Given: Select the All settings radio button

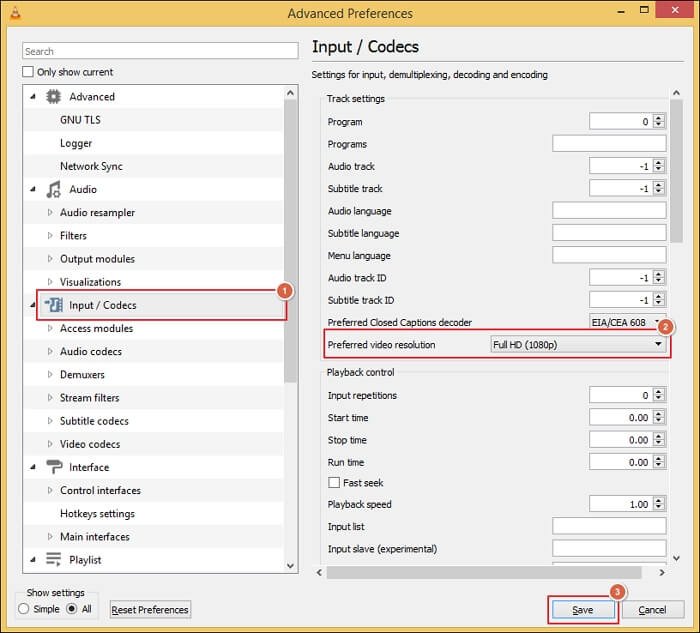Looking at the screenshot, I should [71, 609].
